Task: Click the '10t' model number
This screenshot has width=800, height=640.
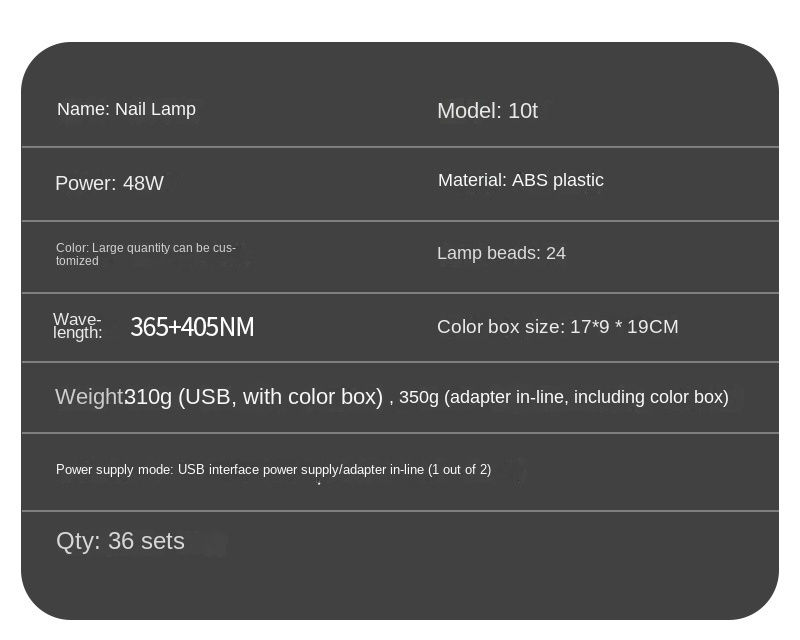Action: (523, 111)
